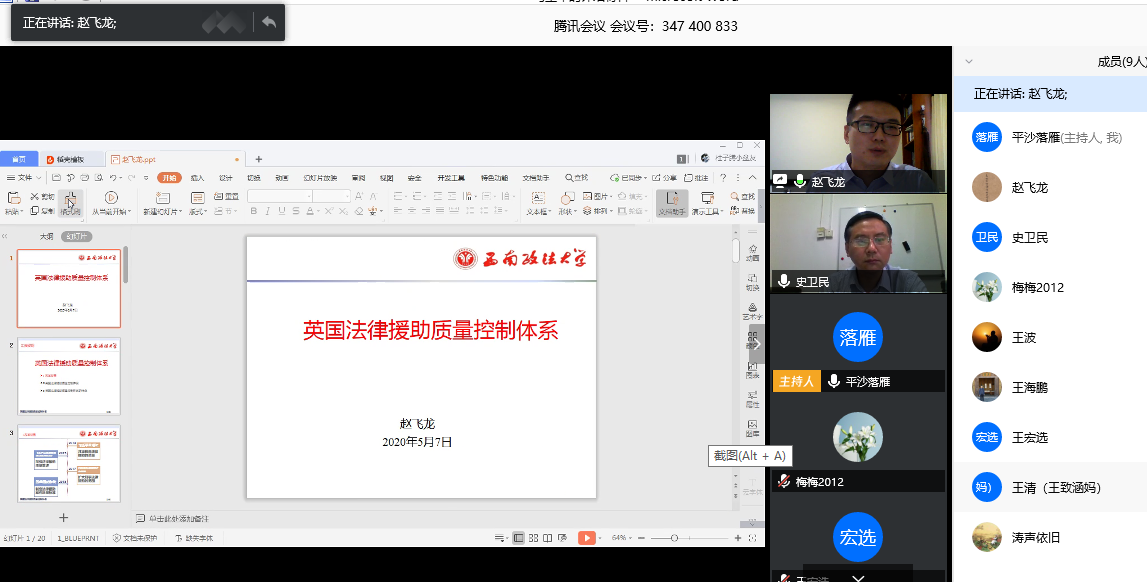Click the Text Box icon
The image size is (1147, 582).
click(x=538, y=198)
